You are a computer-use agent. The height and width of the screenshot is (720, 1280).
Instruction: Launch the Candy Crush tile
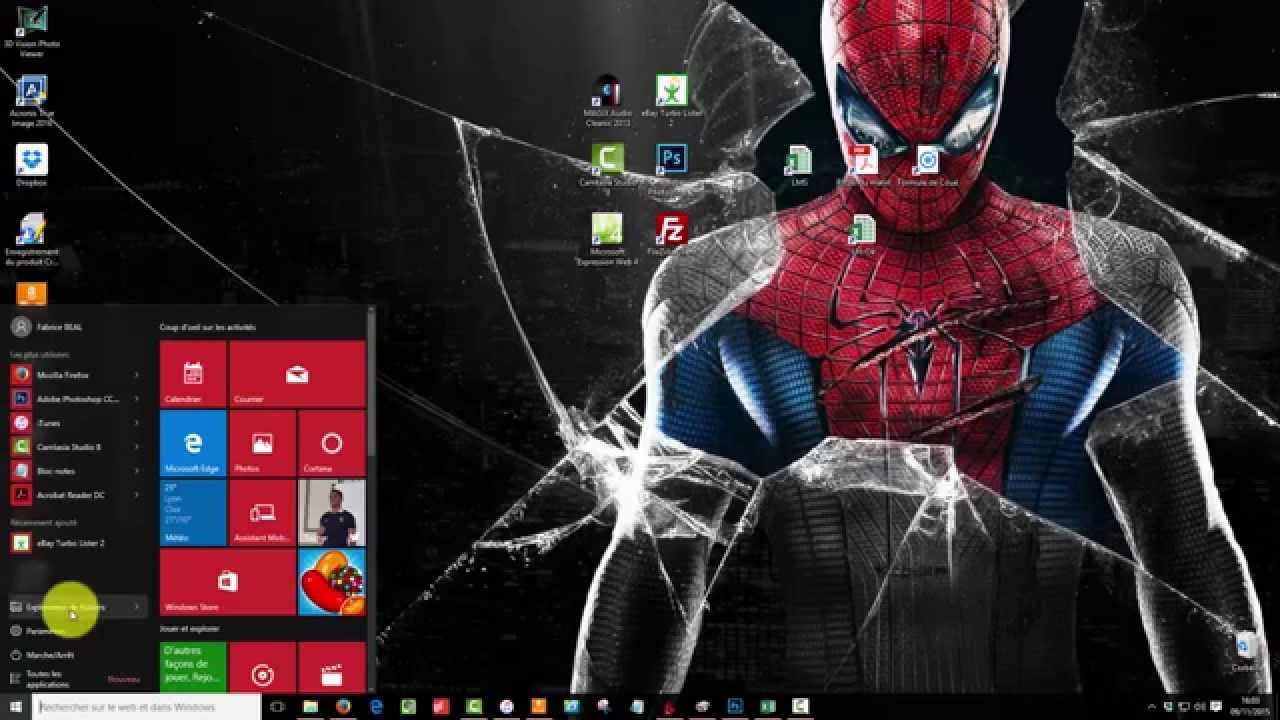coord(332,581)
